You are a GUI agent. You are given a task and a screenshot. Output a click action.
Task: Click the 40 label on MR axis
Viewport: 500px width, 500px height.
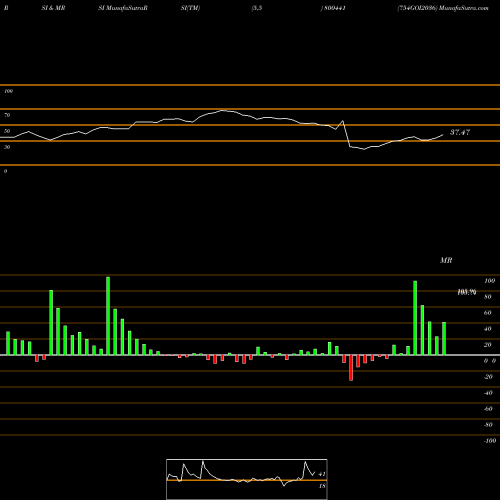click(488, 329)
